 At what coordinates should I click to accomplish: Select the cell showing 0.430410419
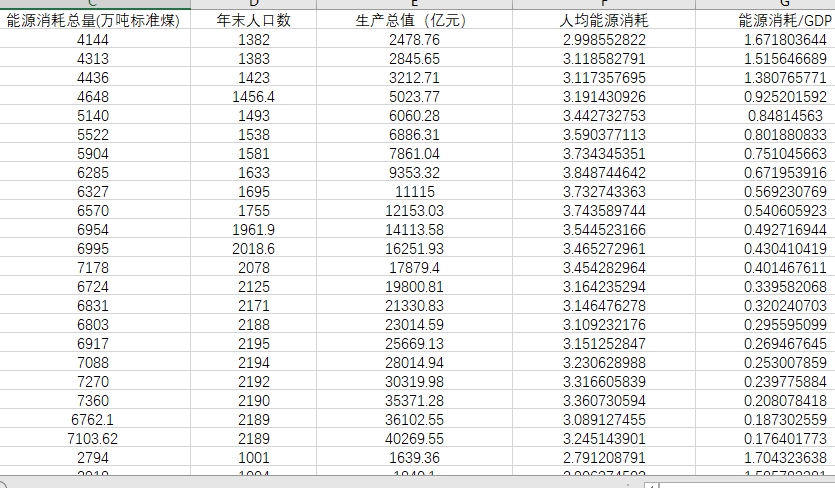click(765, 249)
